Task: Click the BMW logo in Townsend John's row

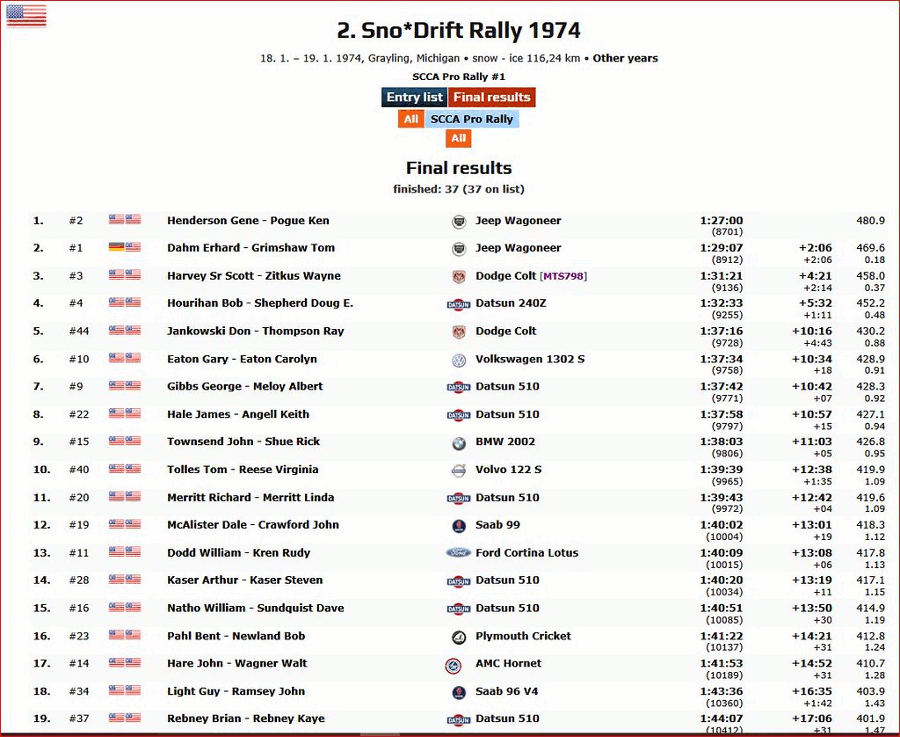Action: pos(459,443)
